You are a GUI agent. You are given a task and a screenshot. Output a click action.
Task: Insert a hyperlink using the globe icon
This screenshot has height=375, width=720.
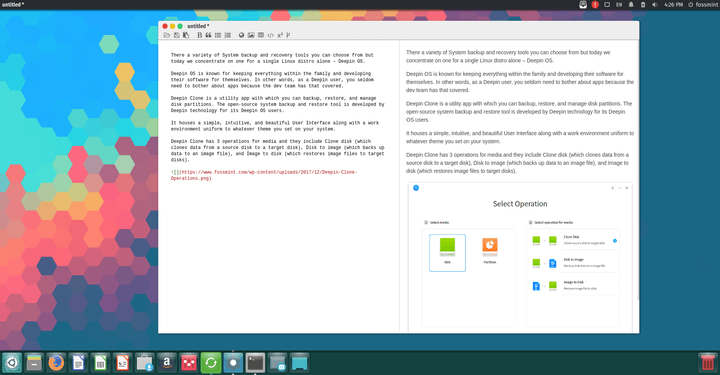[x=242, y=35]
